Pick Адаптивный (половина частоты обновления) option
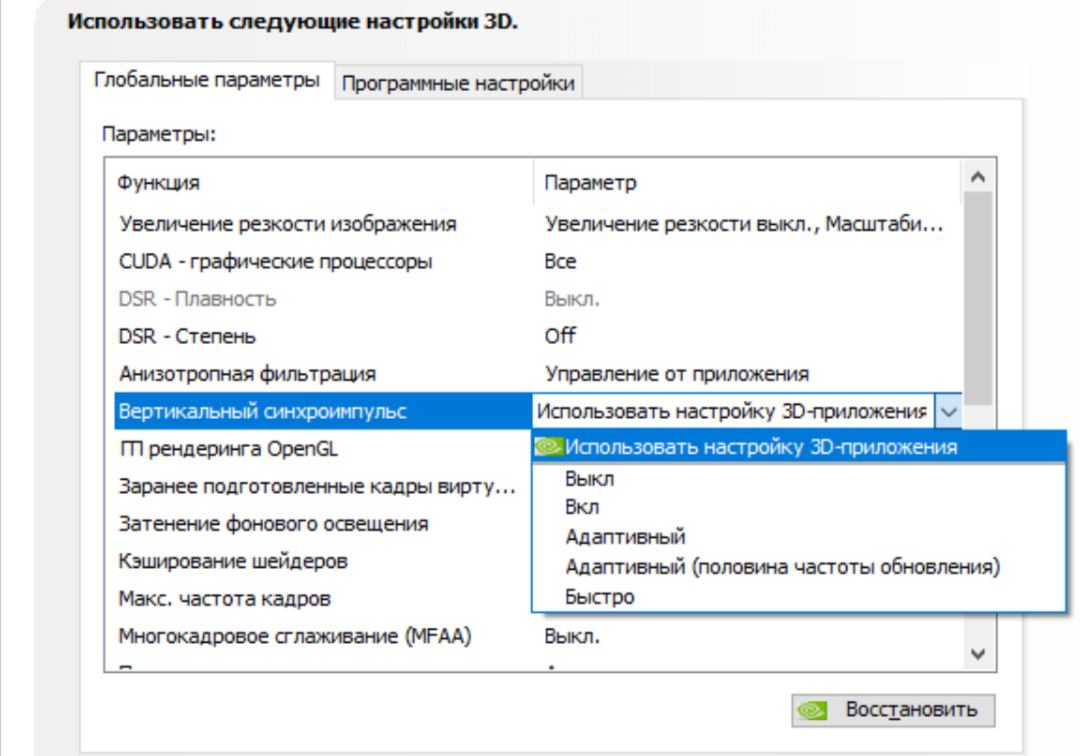Viewport: 1080px width, 756px height. (x=799, y=567)
